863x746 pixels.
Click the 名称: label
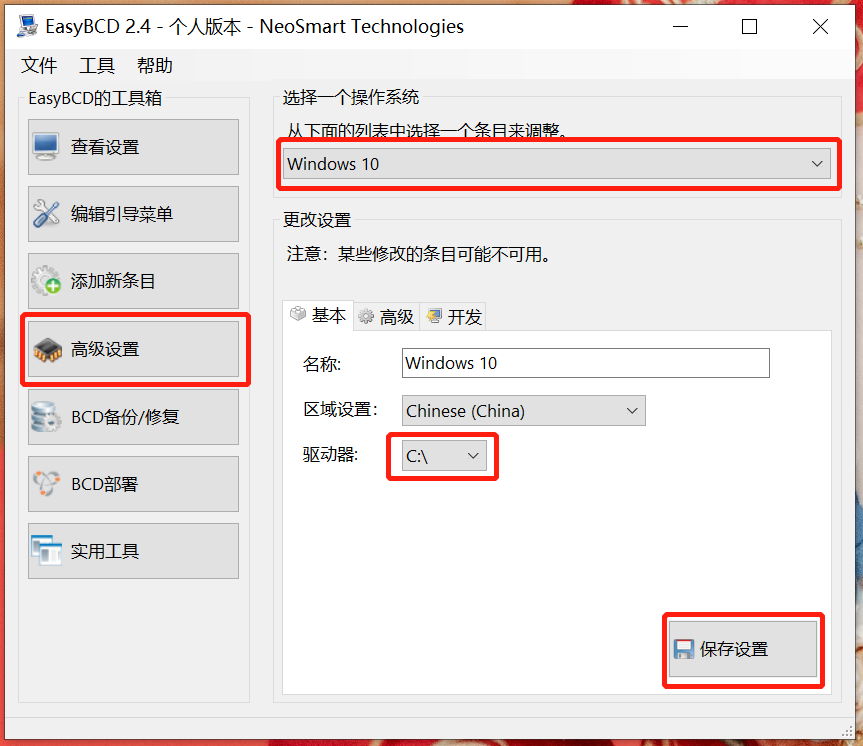pos(322,364)
